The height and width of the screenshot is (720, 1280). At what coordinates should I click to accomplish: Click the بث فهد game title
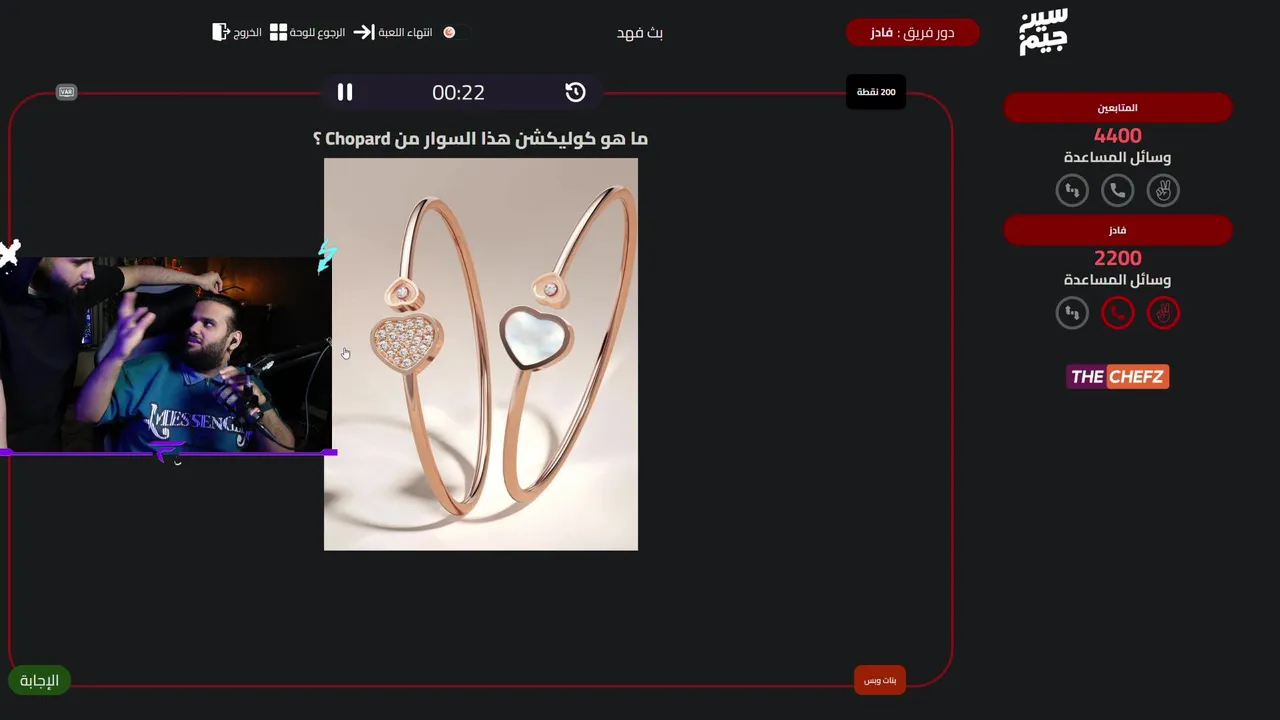click(x=640, y=33)
